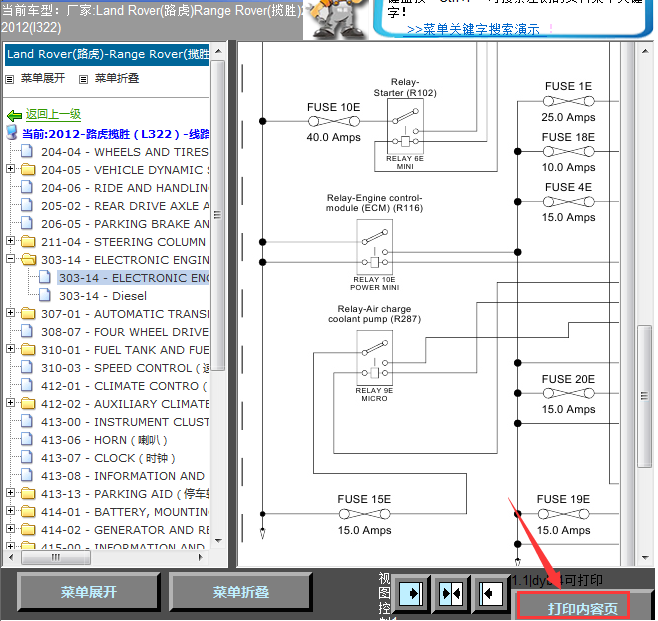
Task: Click diagram scroll up arrow
Action: point(645,51)
